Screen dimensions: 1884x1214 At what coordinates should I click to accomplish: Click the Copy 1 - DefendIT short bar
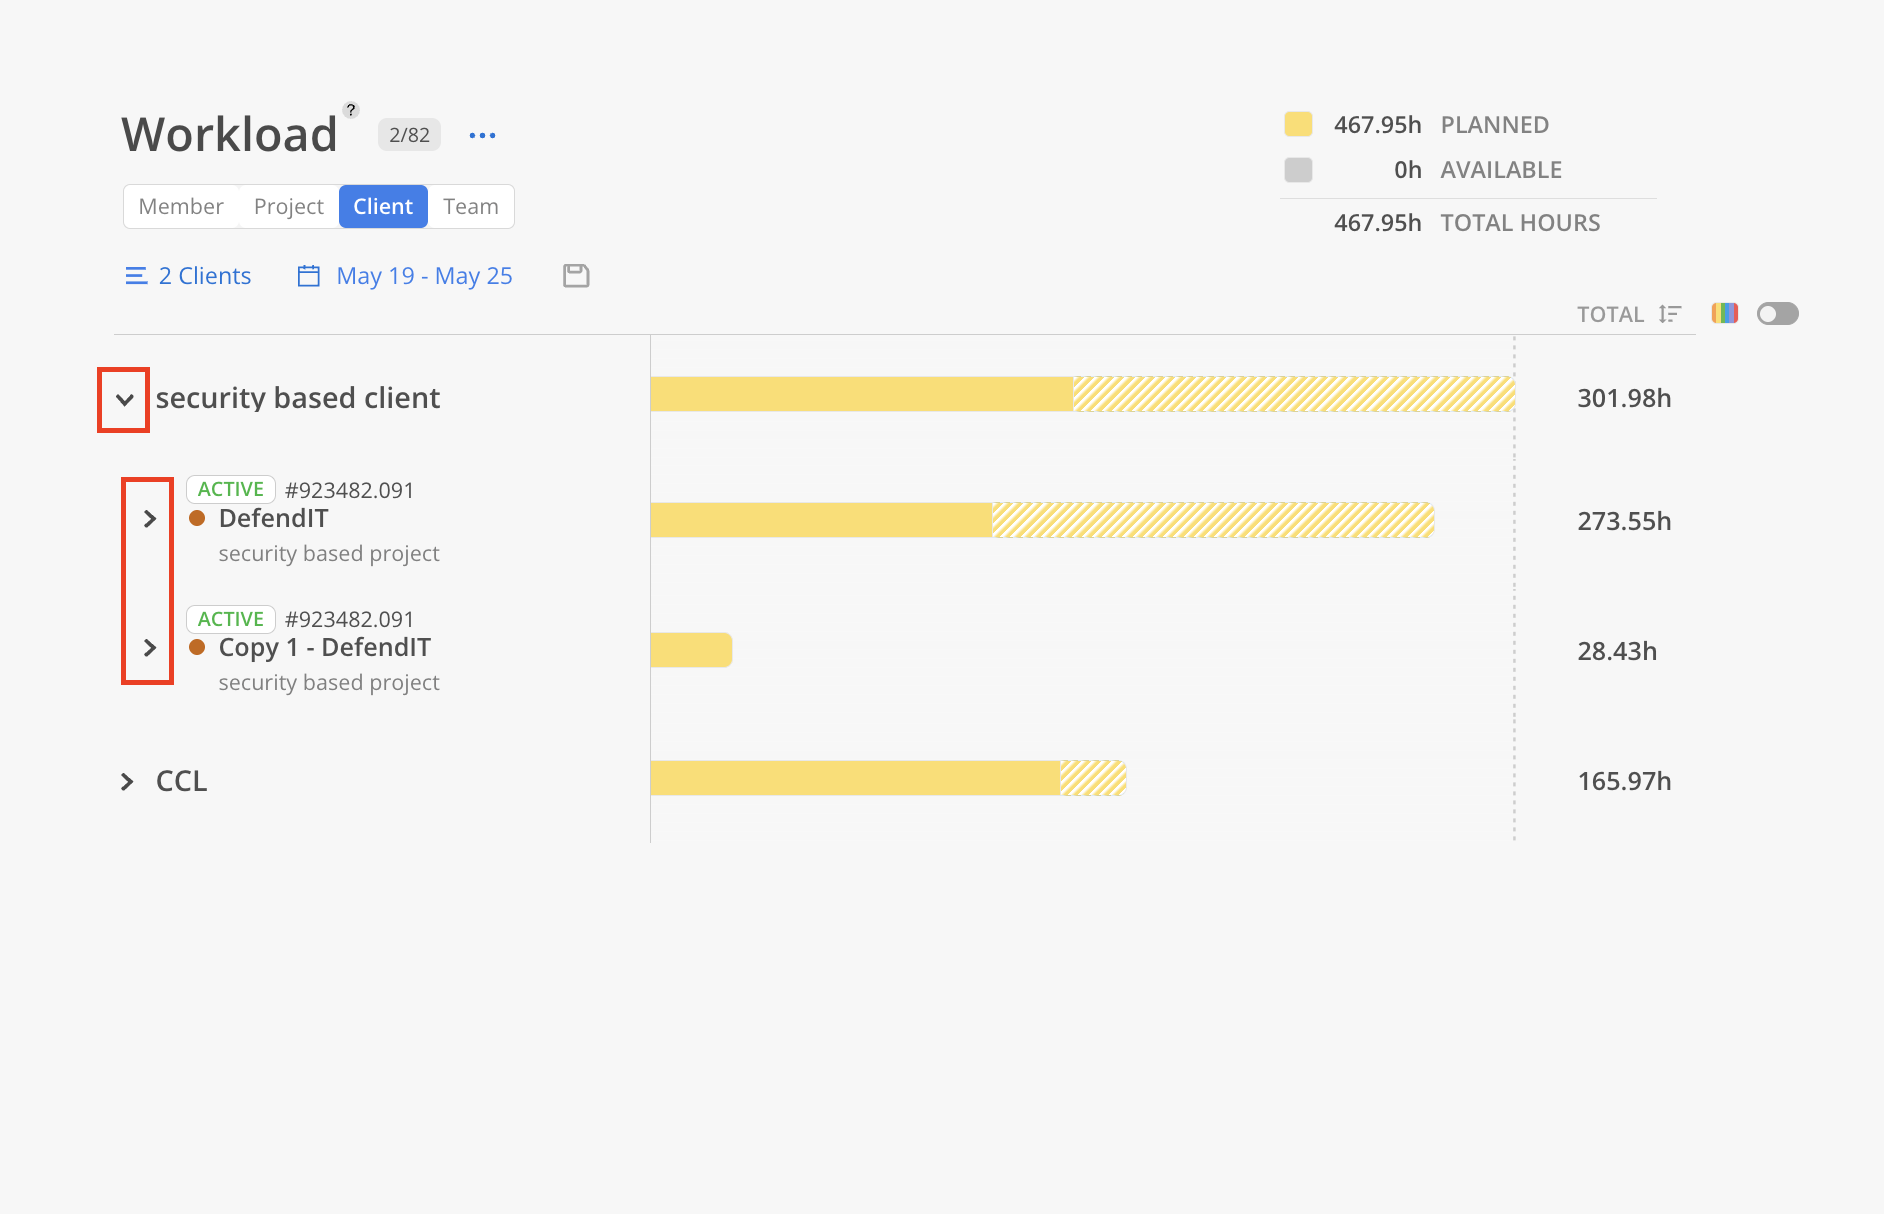click(692, 650)
